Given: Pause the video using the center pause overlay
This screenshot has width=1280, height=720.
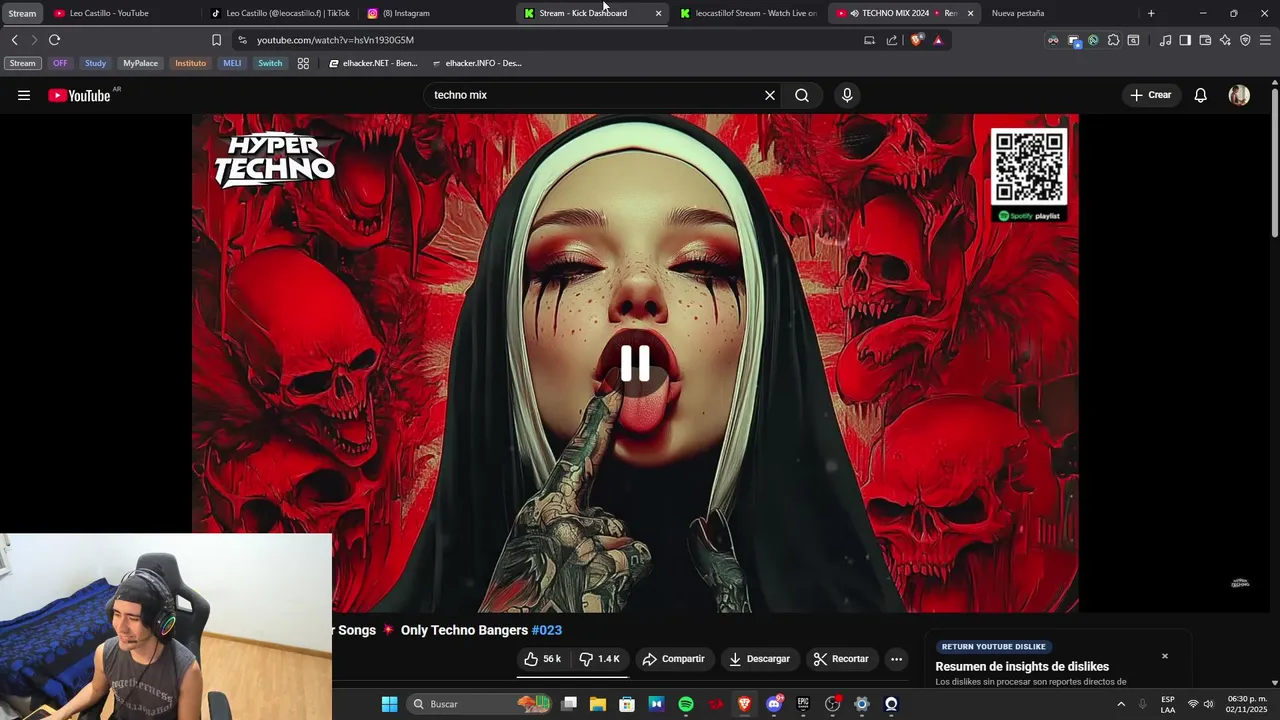Looking at the screenshot, I should [635, 363].
